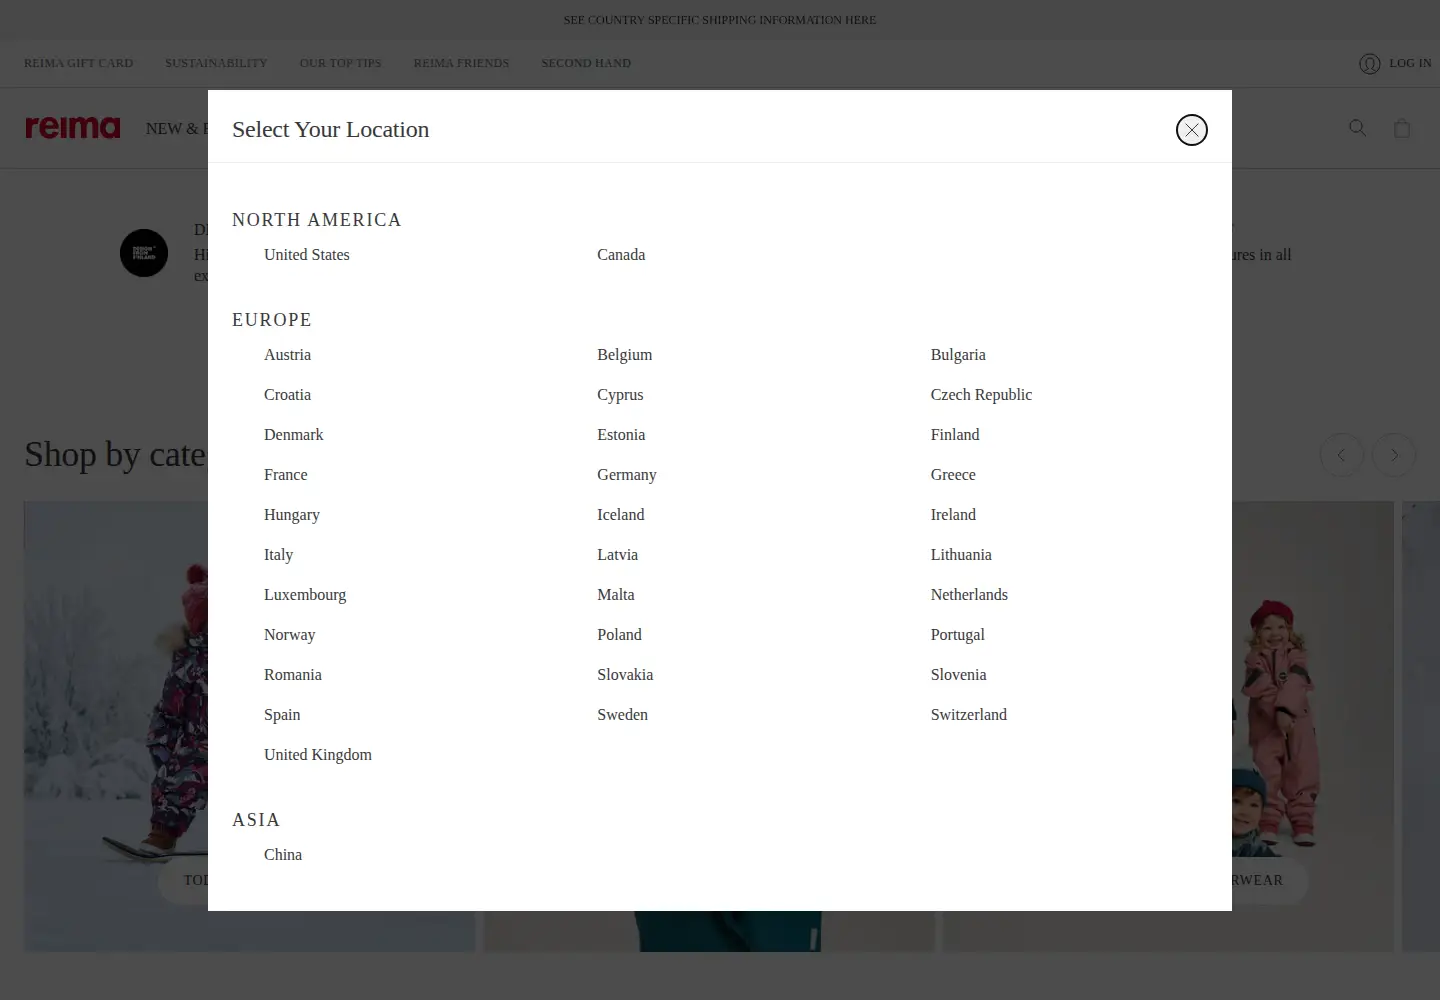
Task: Pick Croatia as location
Action: [287, 395]
